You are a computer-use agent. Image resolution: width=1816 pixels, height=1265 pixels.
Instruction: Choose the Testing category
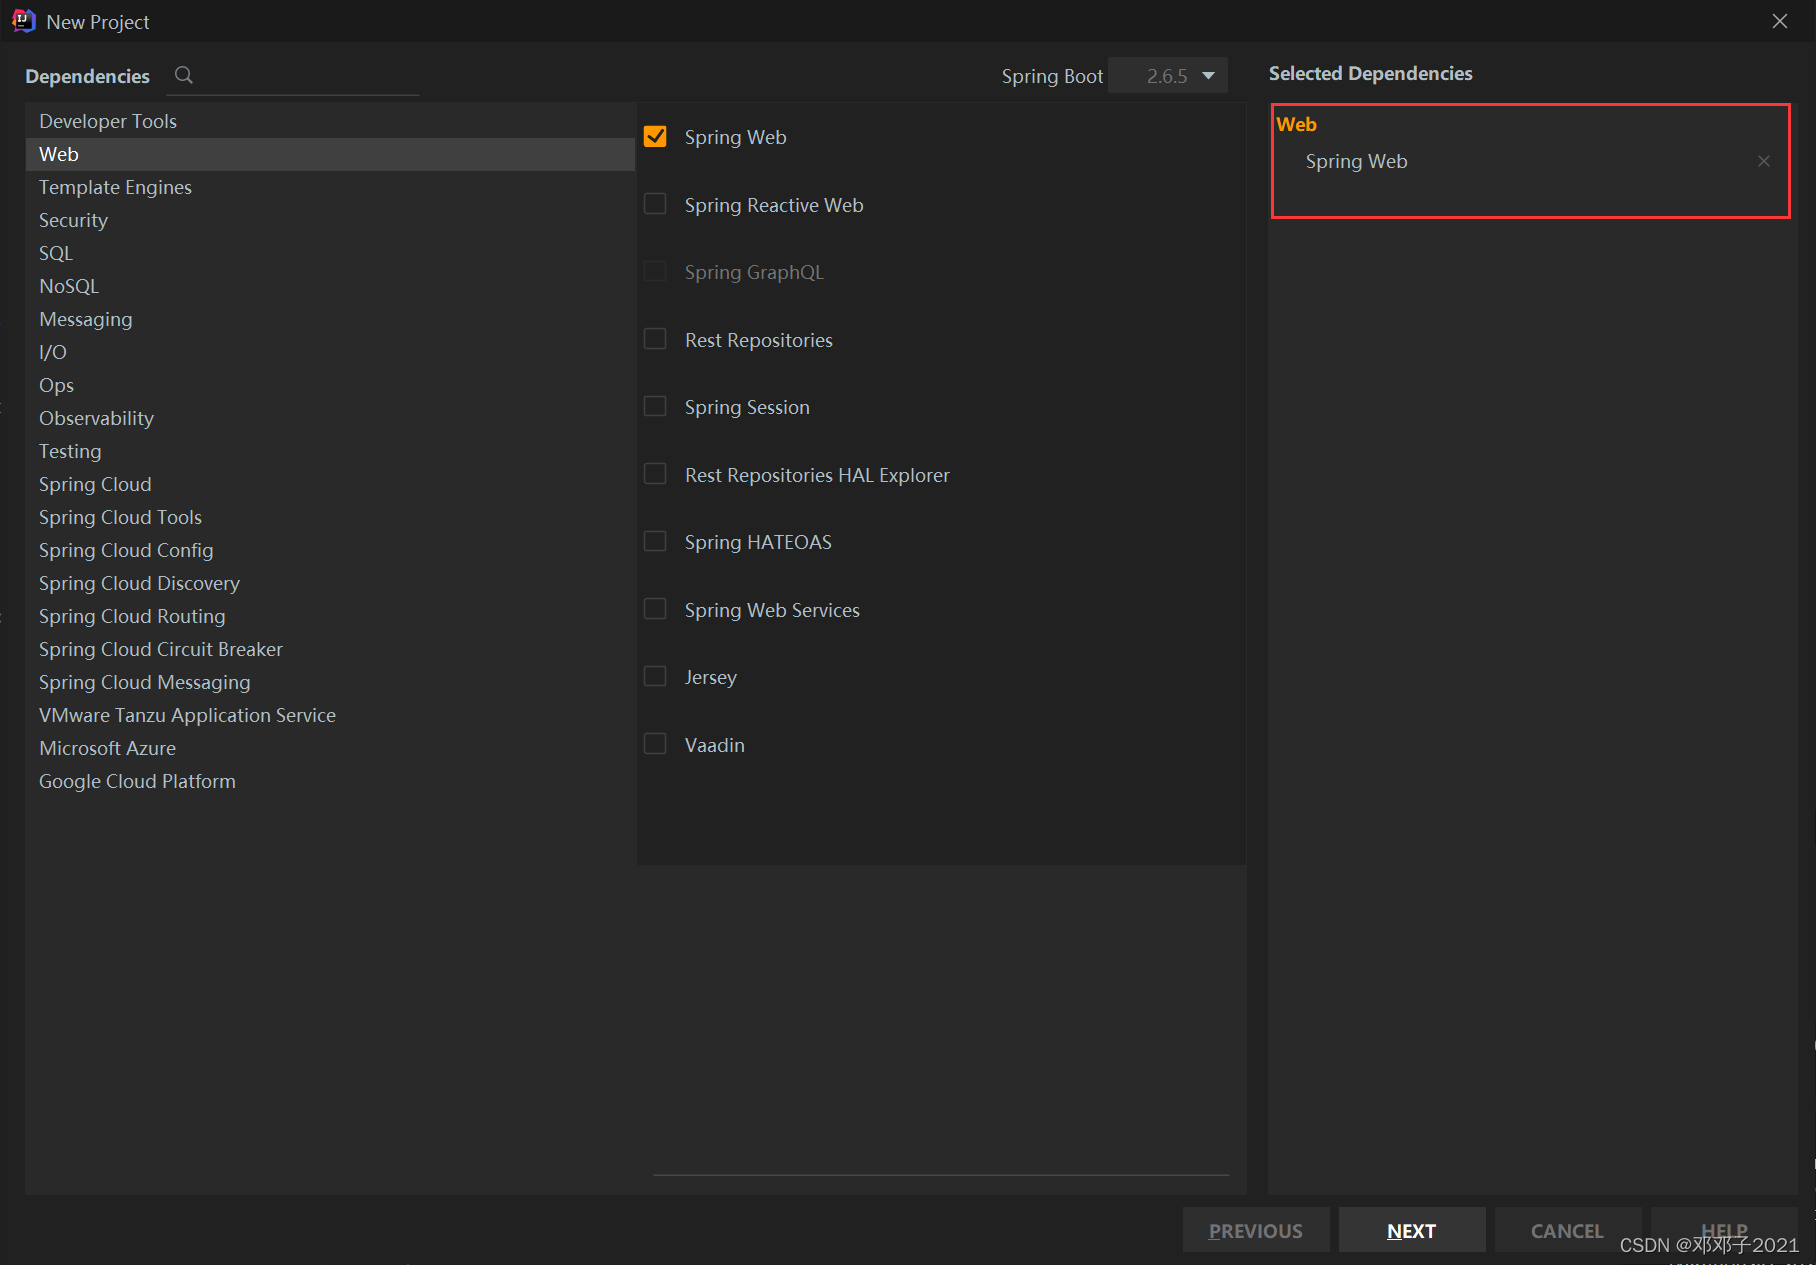(330, 451)
